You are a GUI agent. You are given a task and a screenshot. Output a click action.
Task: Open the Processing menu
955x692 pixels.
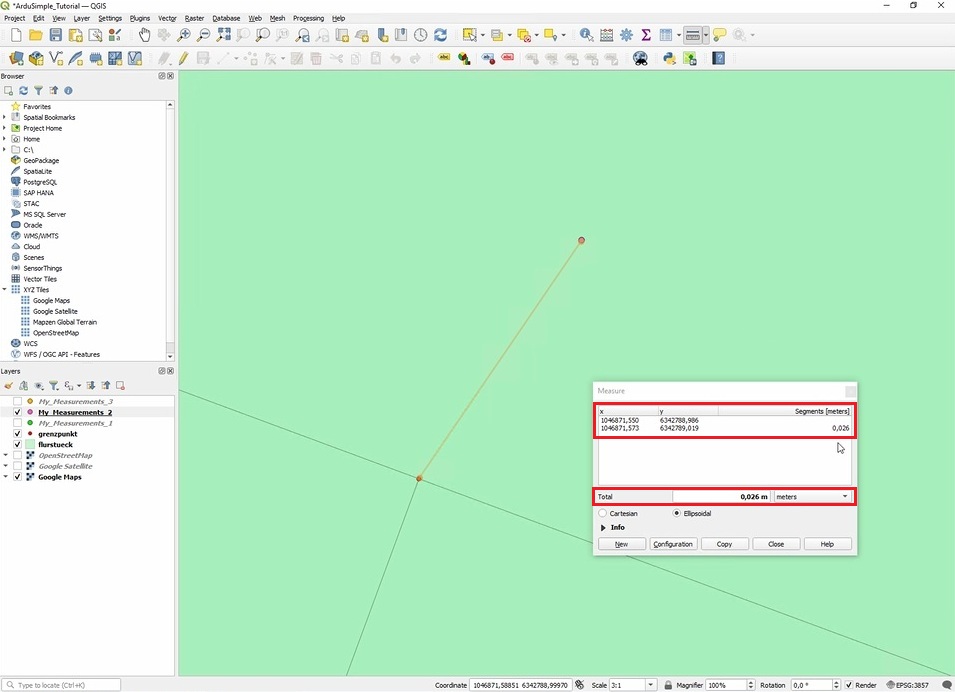(x=308, y=18)
